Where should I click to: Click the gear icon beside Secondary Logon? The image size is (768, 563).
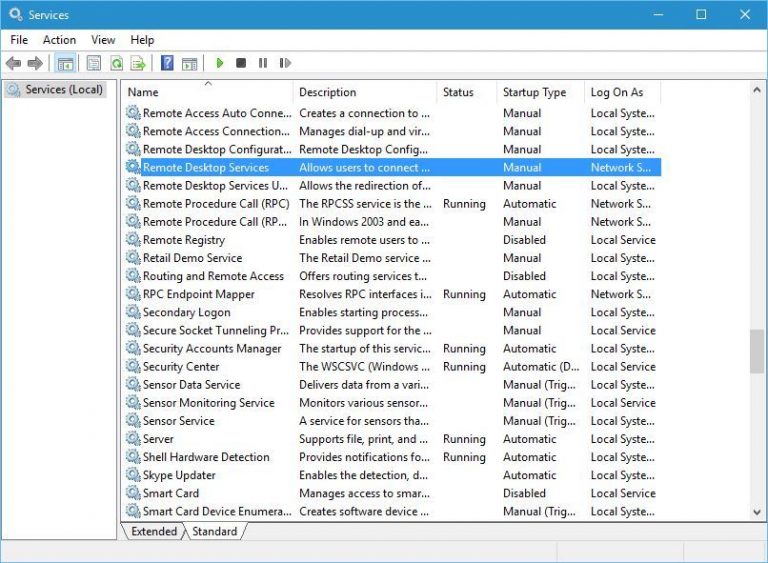pos(133,312)
